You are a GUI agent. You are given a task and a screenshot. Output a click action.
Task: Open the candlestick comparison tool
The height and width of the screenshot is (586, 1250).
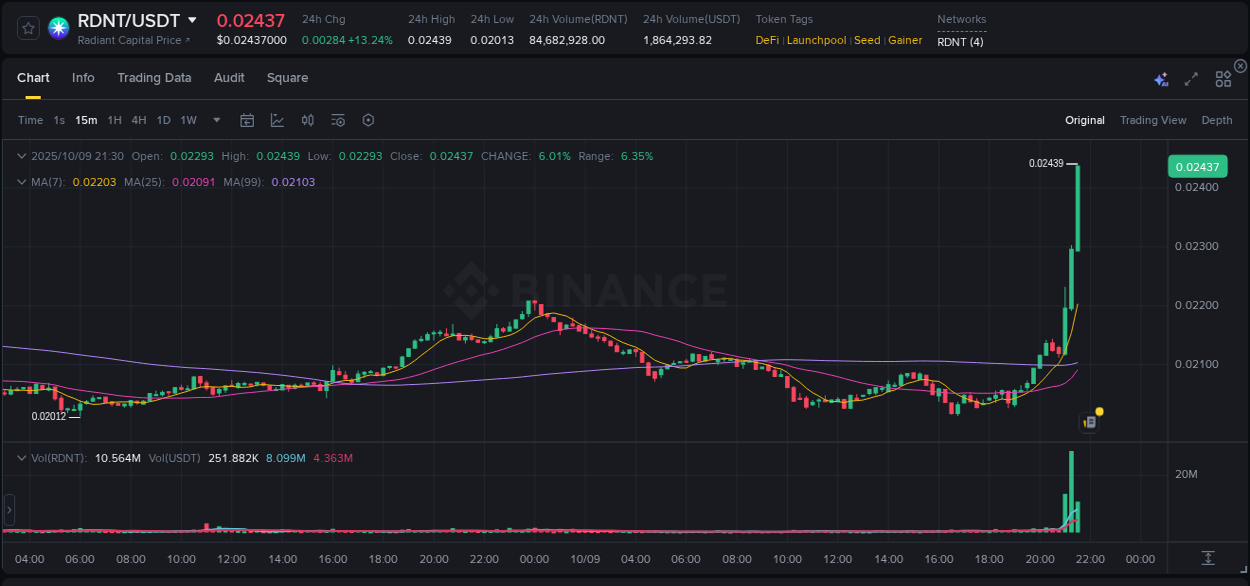click(x=308, y=120)
